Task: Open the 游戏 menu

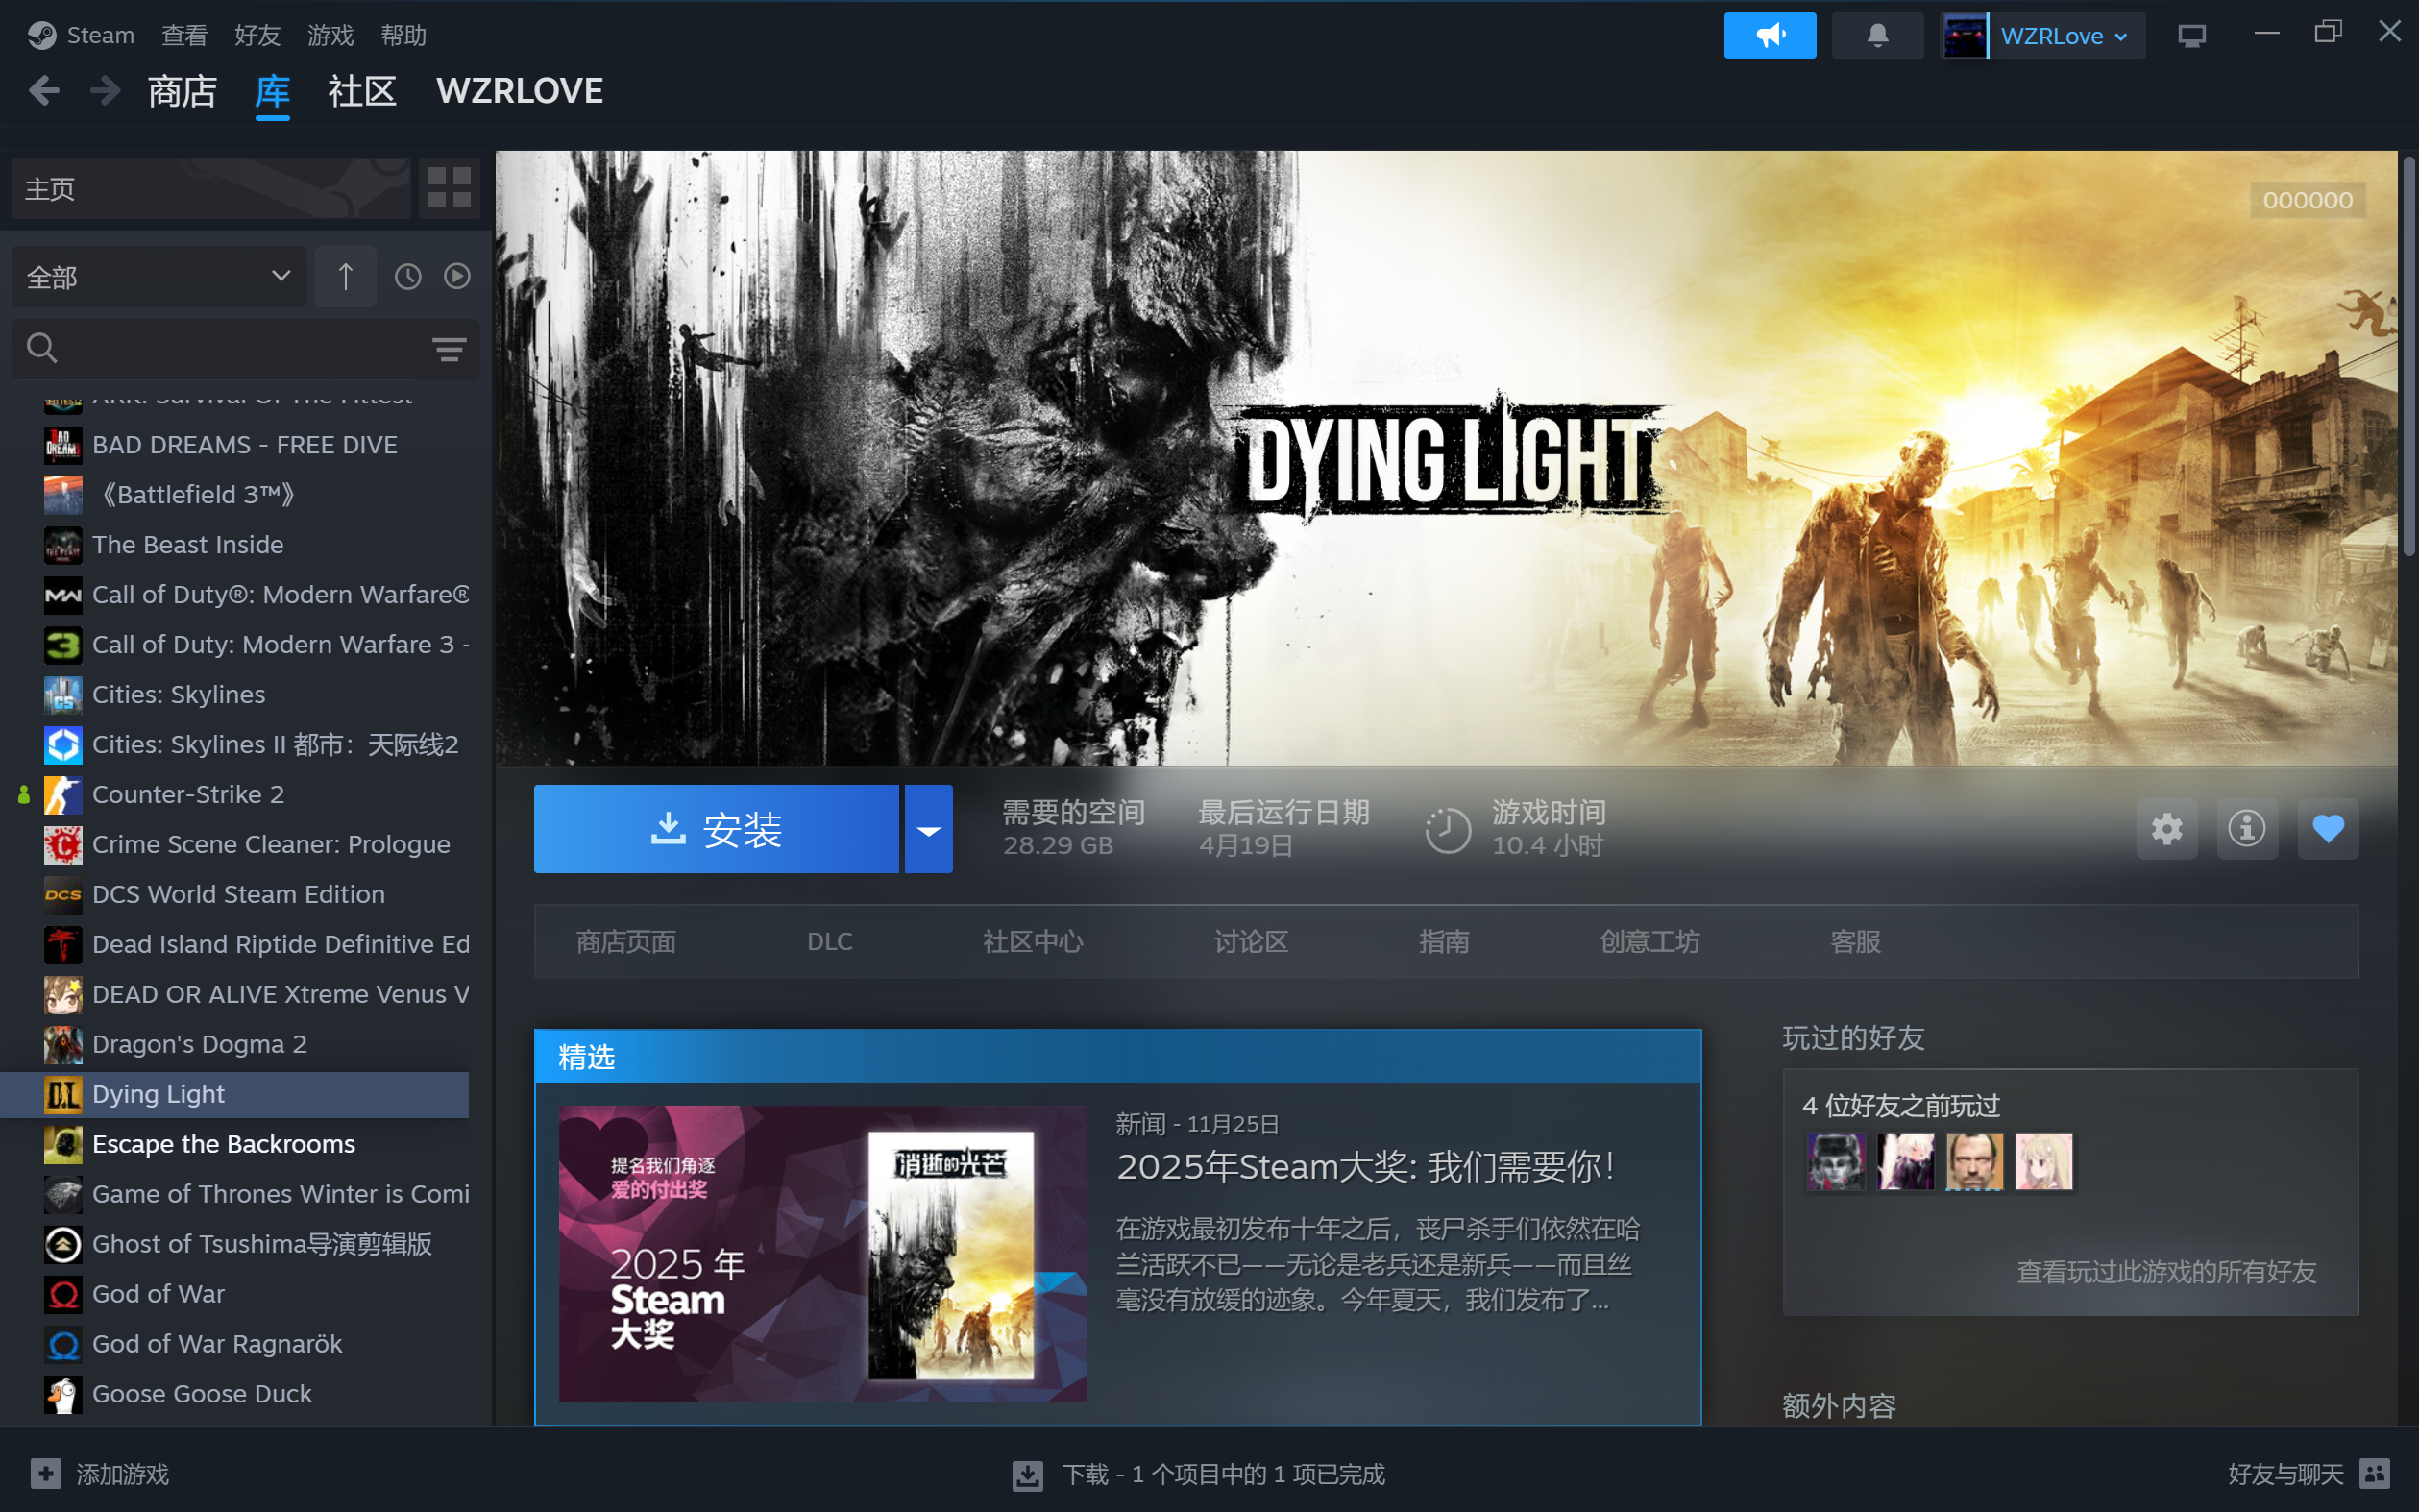Action: point(330,36)
